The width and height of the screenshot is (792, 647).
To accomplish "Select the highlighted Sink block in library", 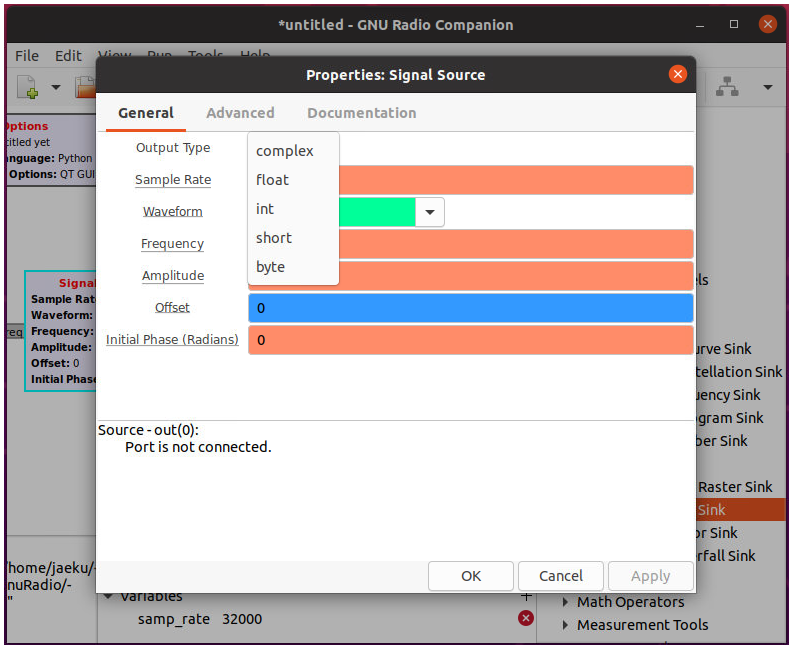I will coord(740,510).
